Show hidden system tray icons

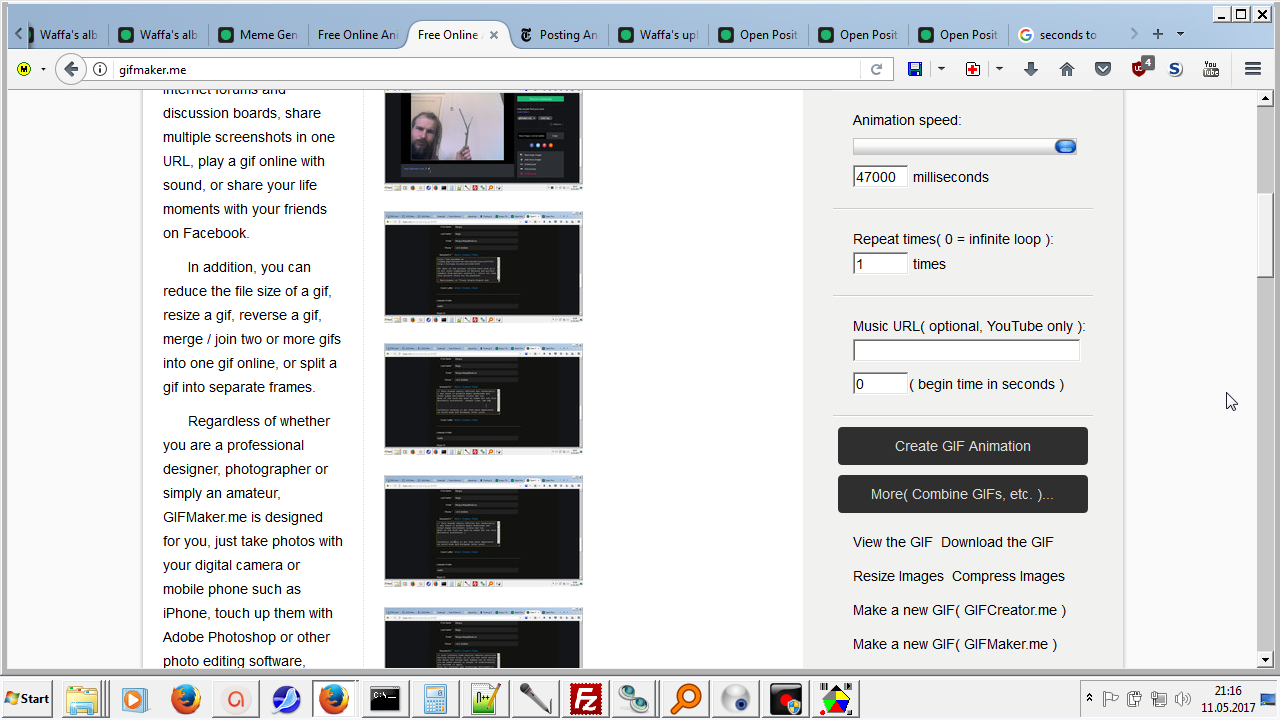click(x=1089, y=698)
